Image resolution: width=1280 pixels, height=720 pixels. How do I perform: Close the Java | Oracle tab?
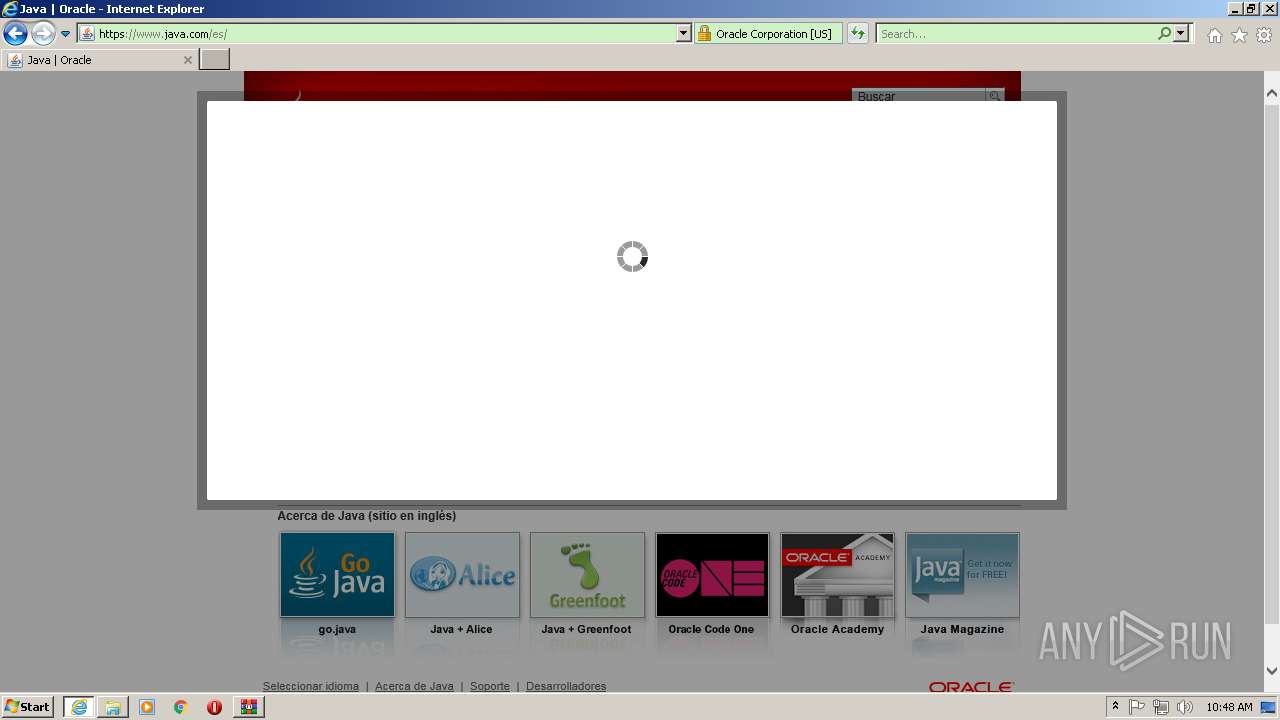coord(187,60)
